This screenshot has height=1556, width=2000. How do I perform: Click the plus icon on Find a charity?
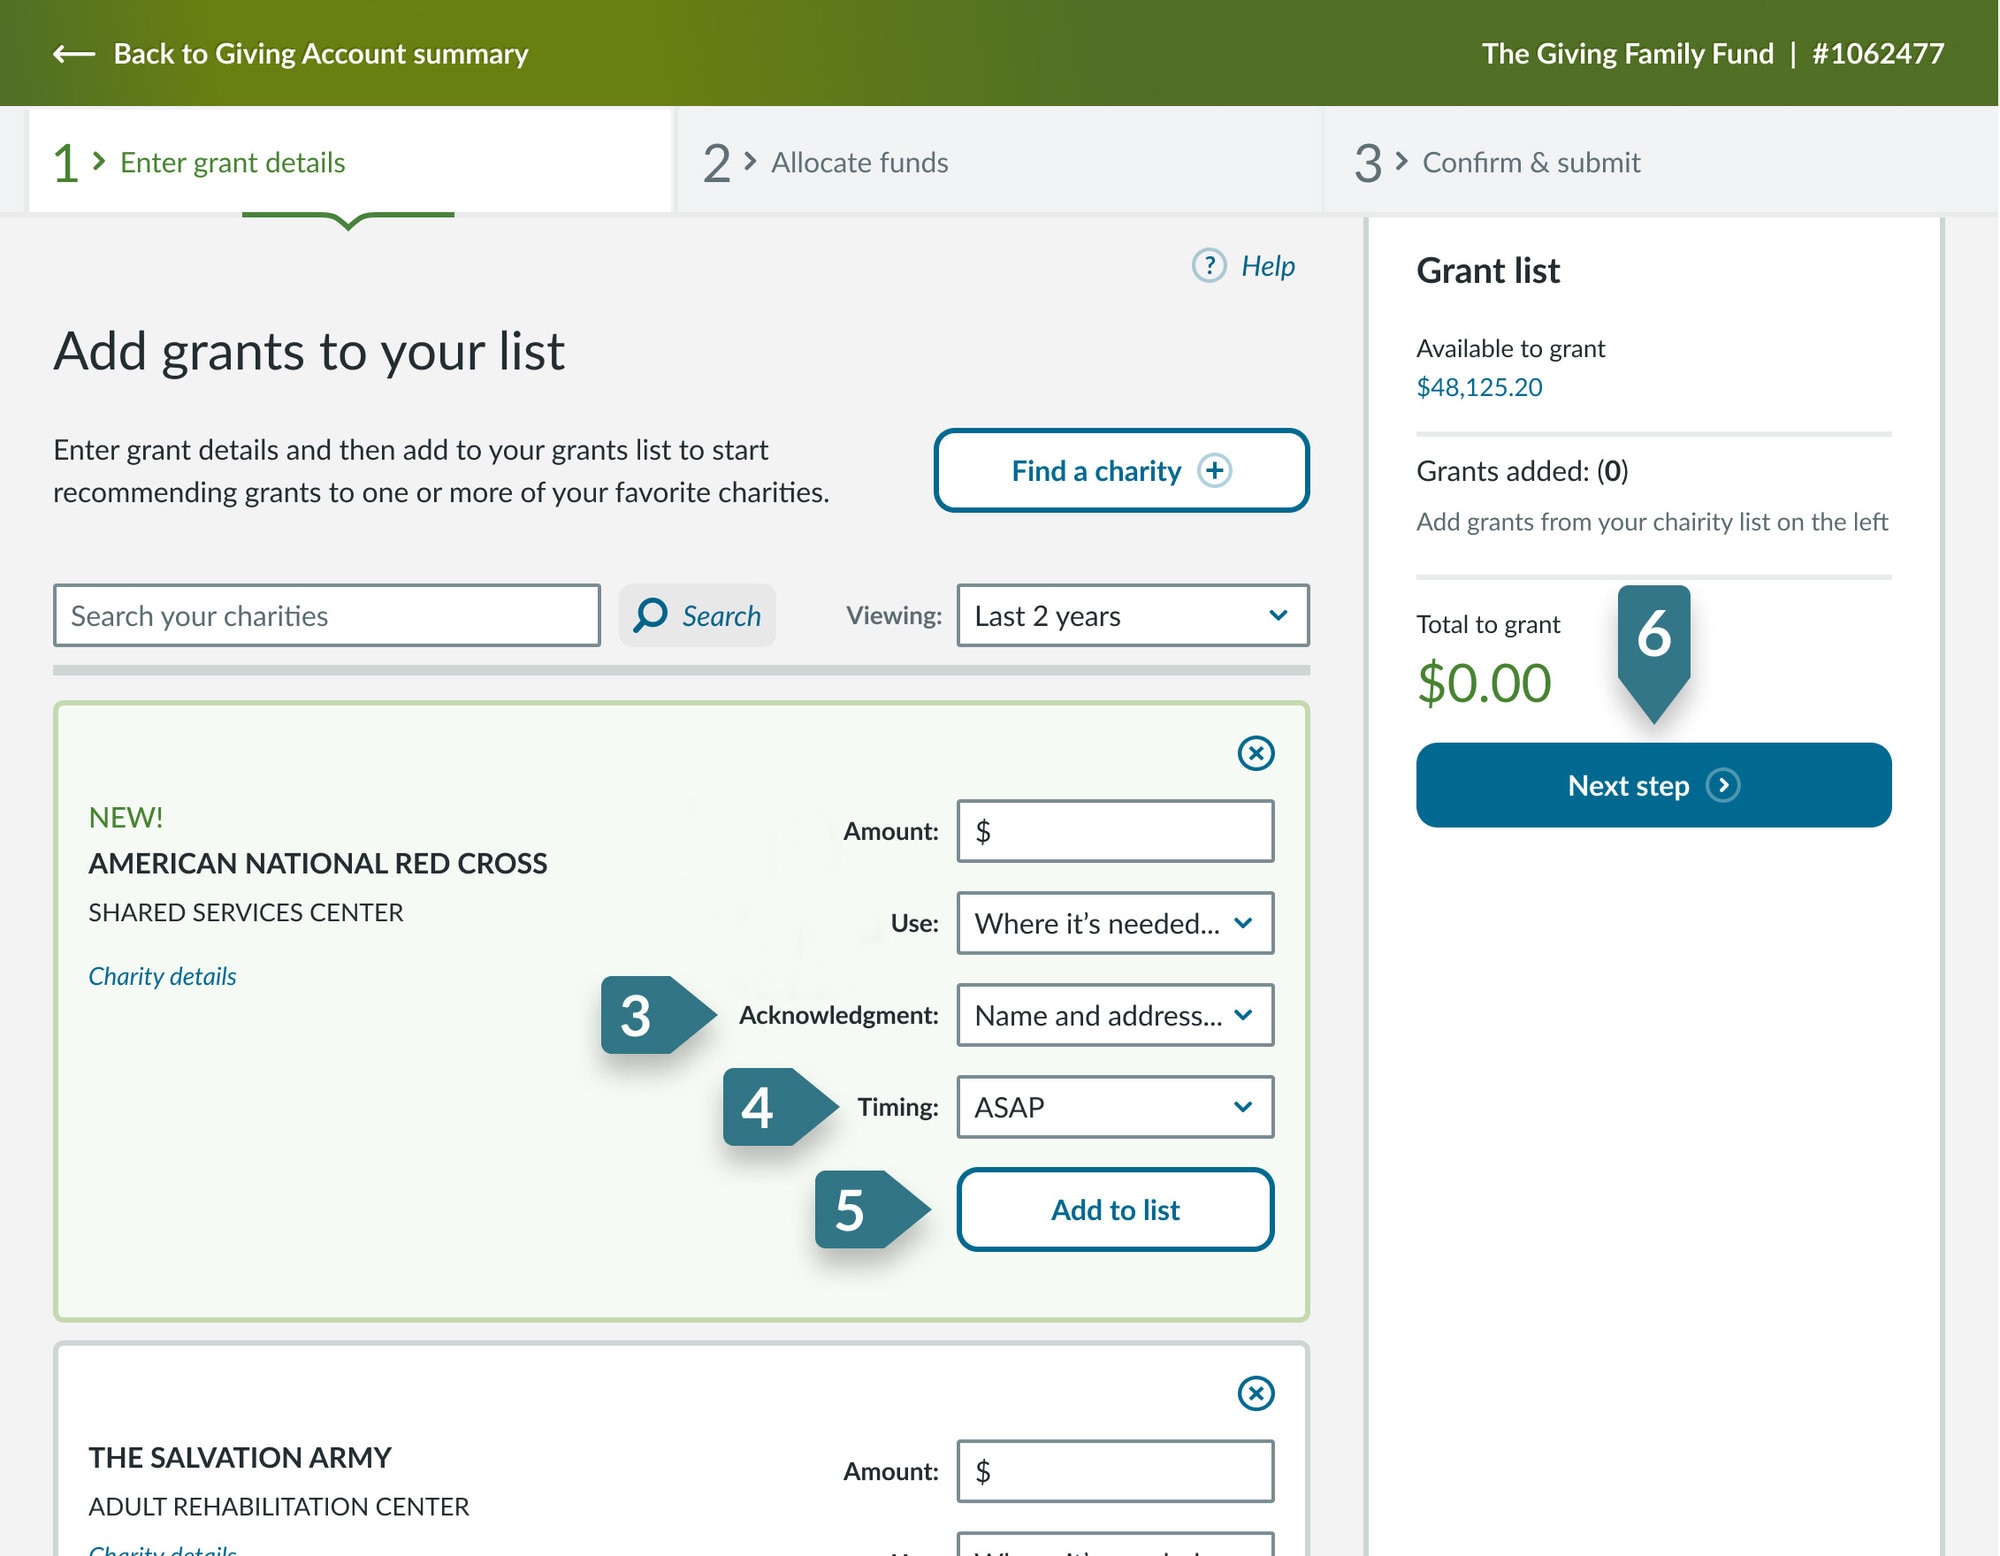1215,470
